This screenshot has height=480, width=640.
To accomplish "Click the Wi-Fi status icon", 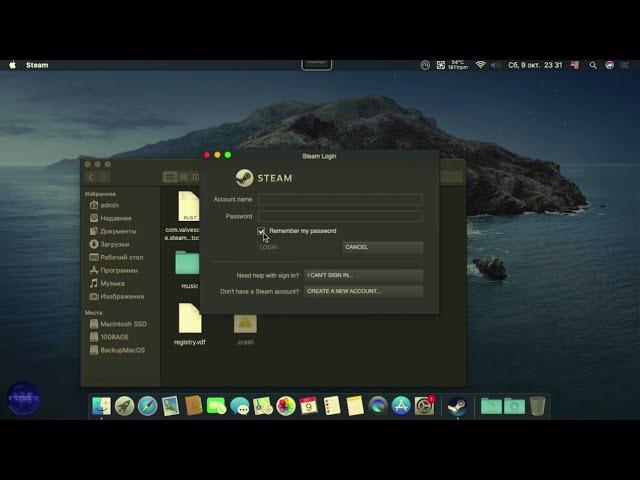I will [480, 65].
